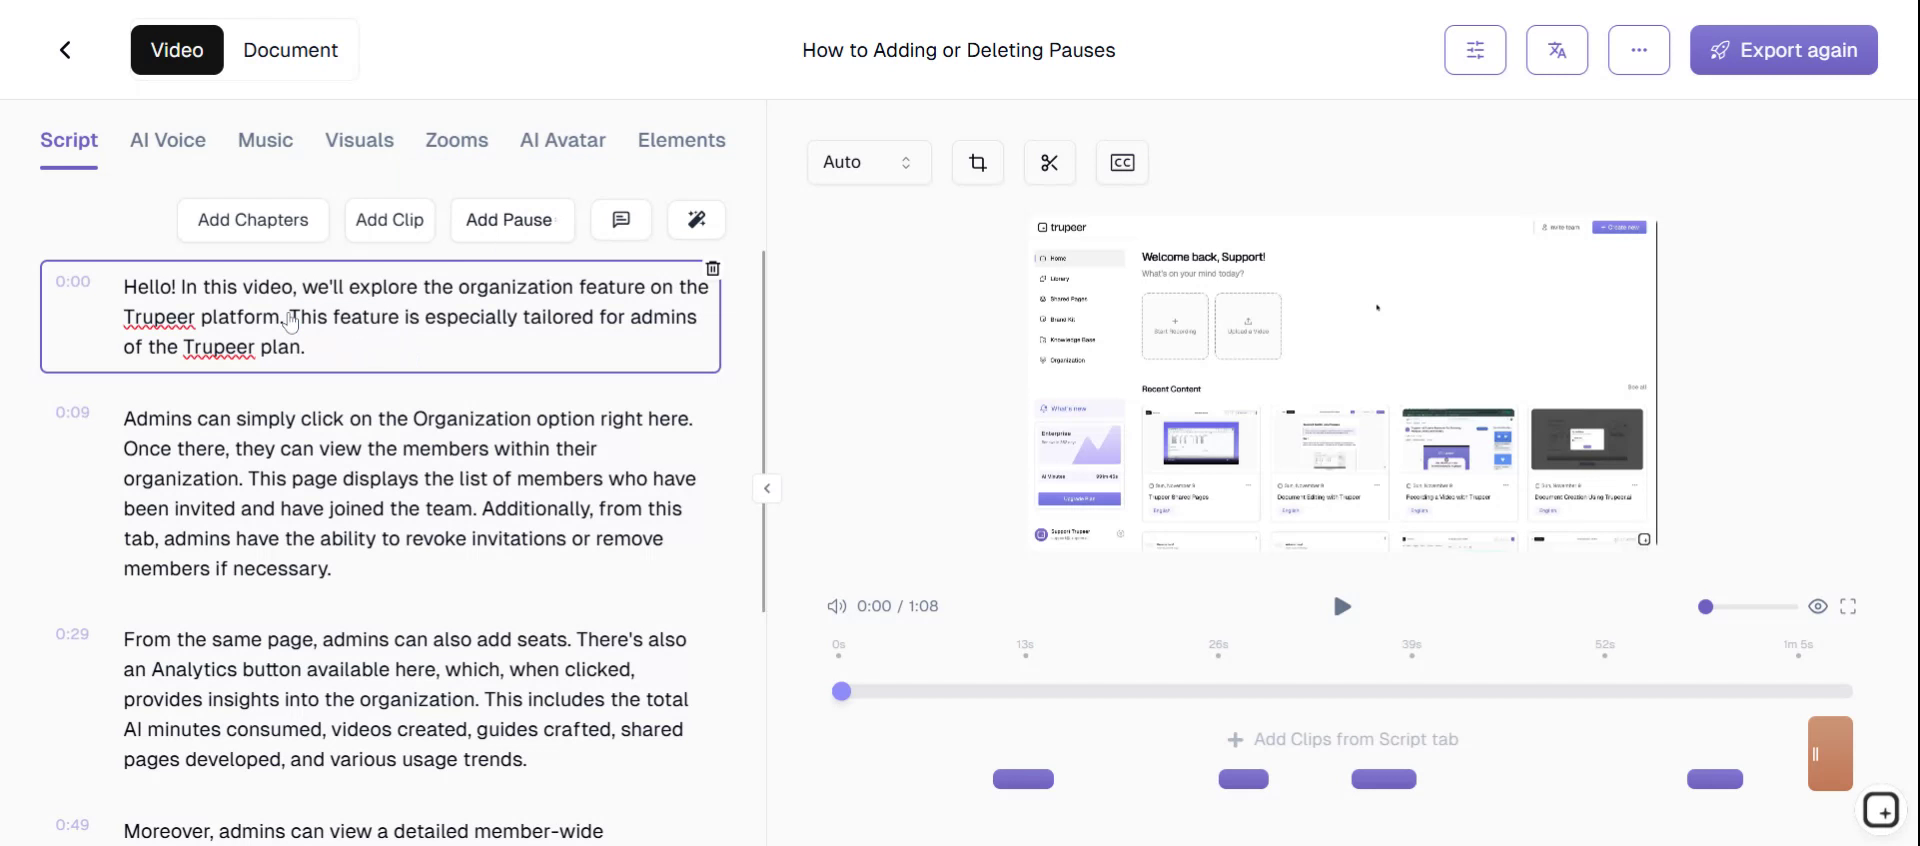Click the timeline playhead handle
Image resolution: width=1920 pixels, height=846 pixels.
coord(842,691)
